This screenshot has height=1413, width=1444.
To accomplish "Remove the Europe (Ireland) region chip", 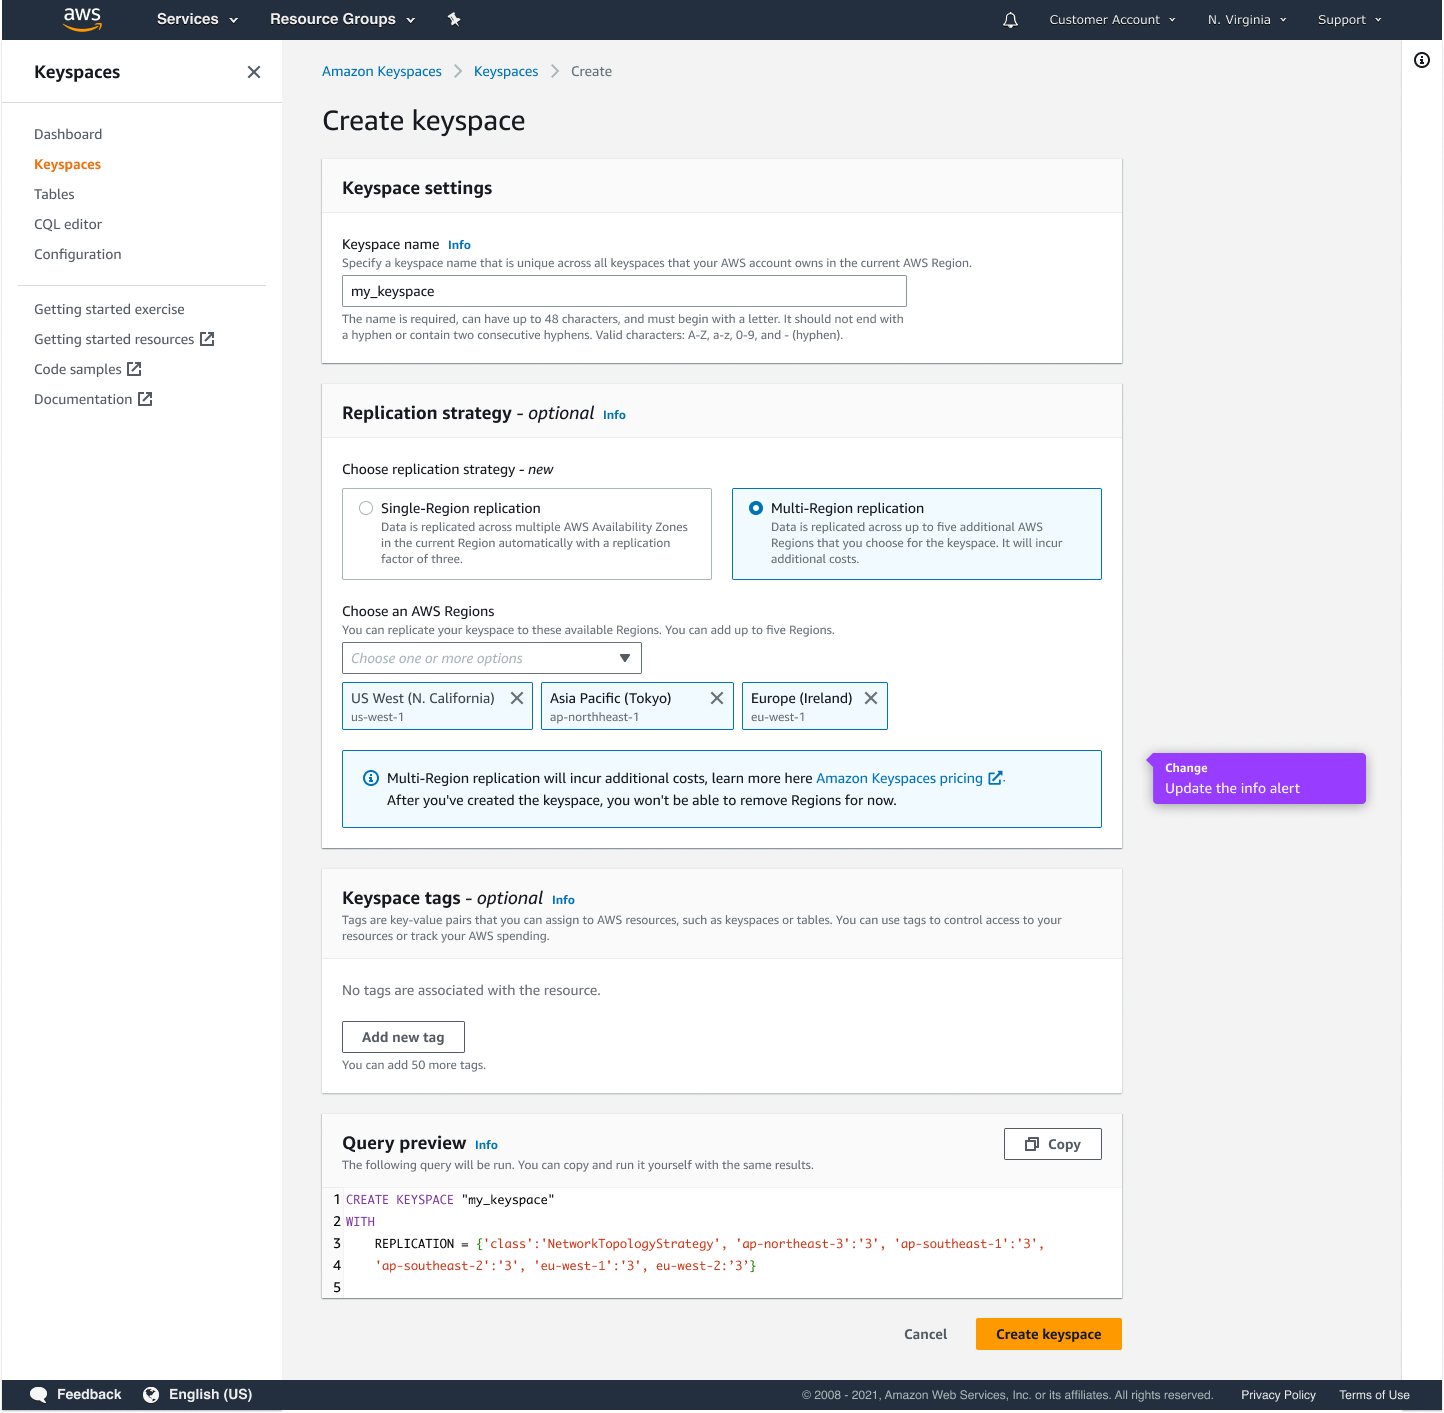I will point(871,698).
